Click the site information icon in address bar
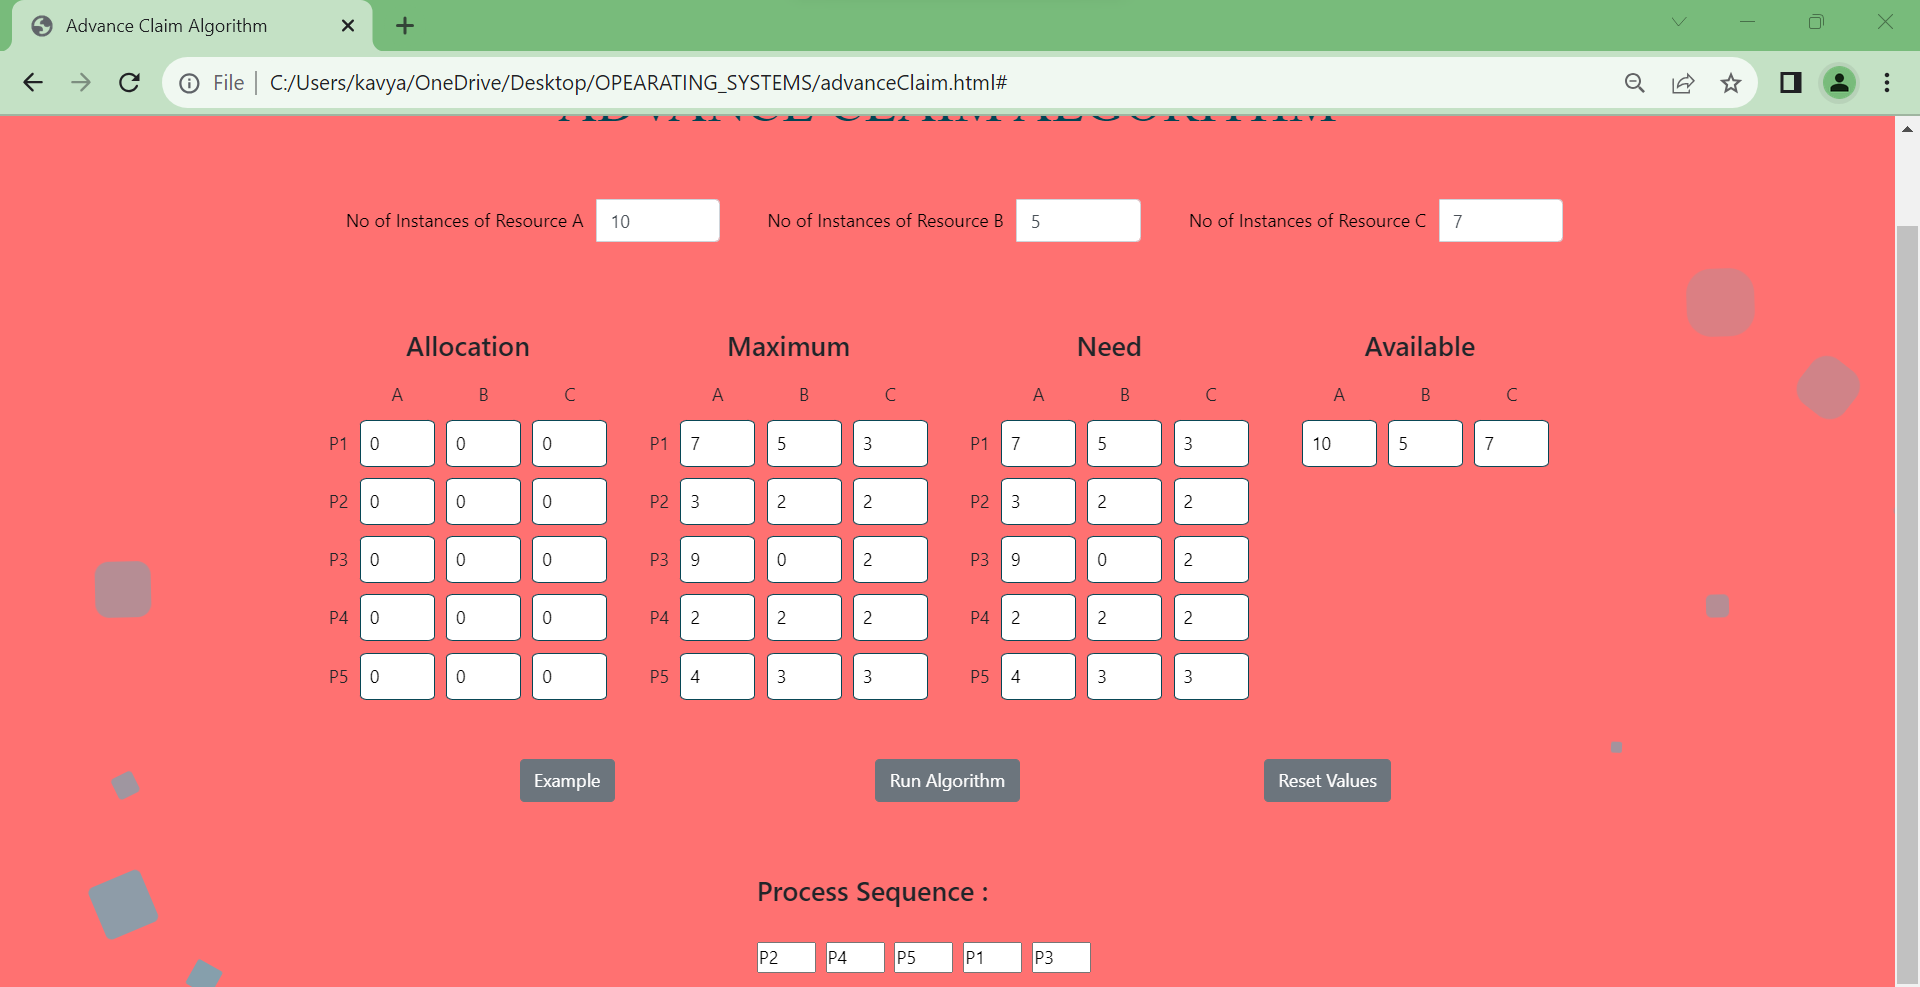 [190, 83]
